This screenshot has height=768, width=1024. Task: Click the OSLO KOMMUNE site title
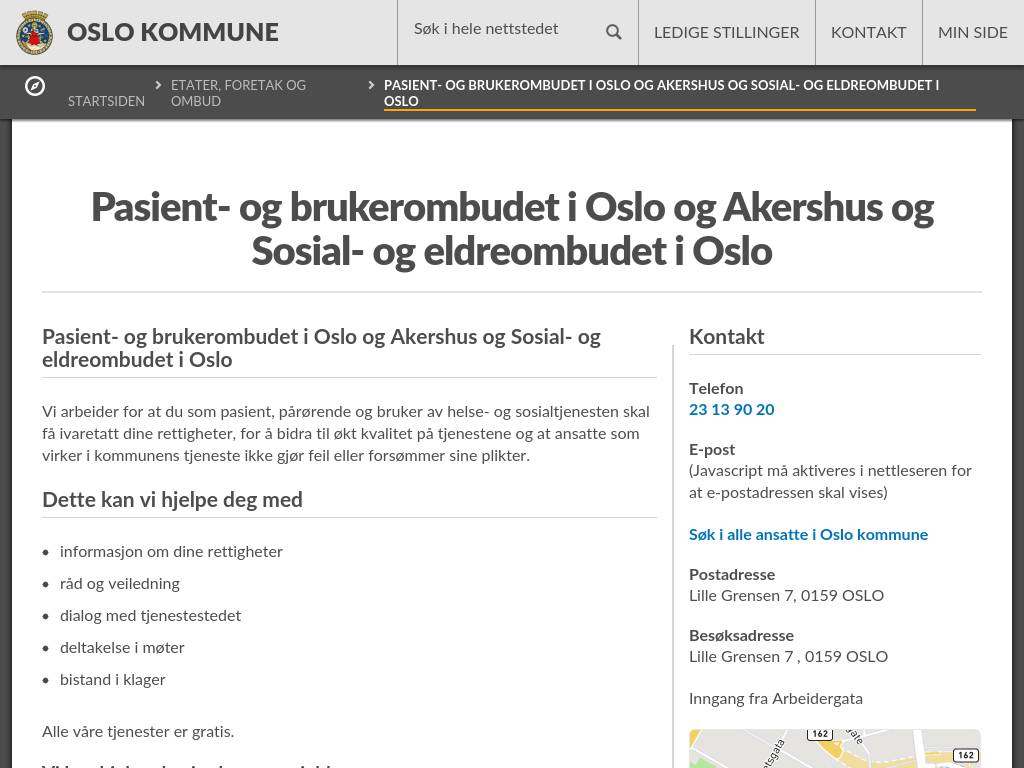pos(173,32)
